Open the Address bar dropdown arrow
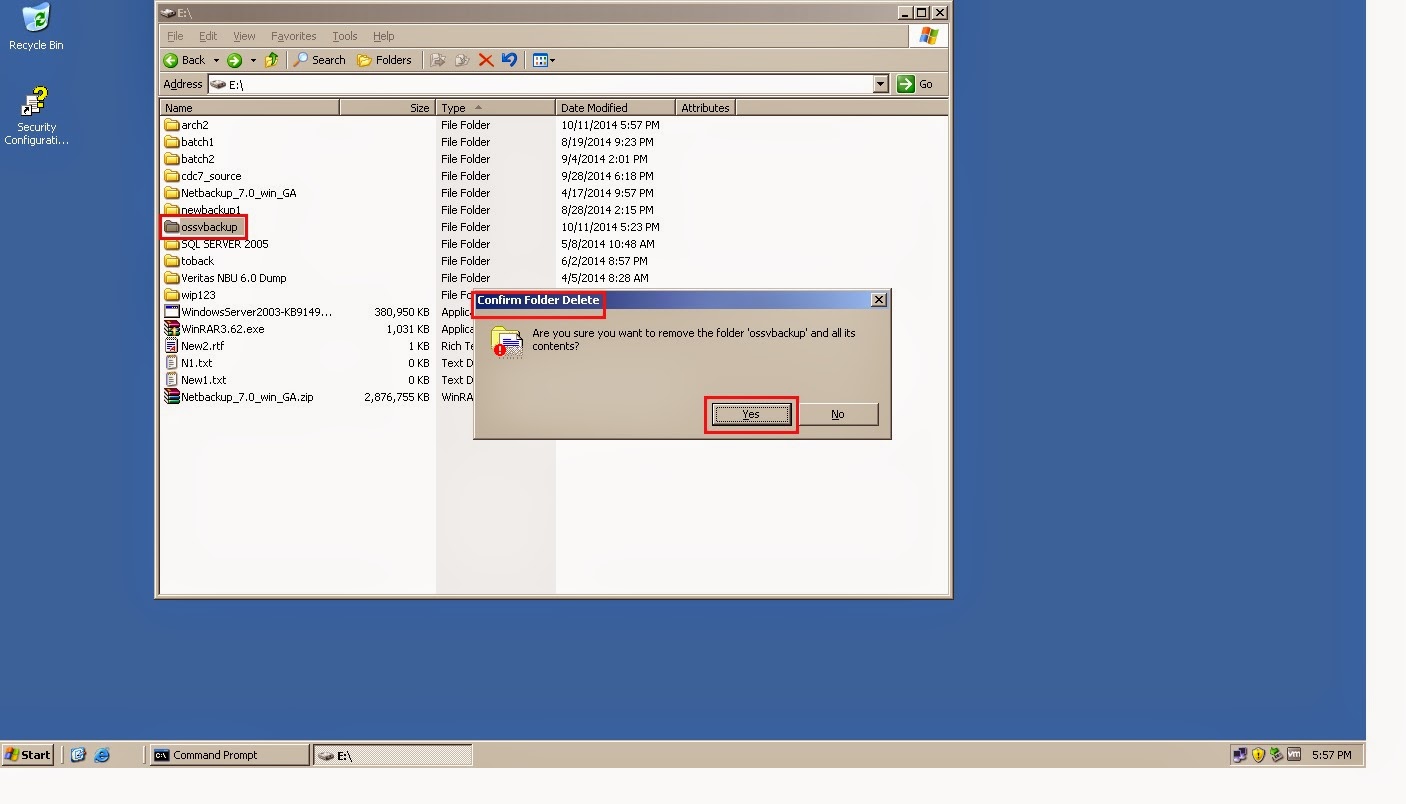Viewport: 1406px width, 804px height. [x=881, y=84]
